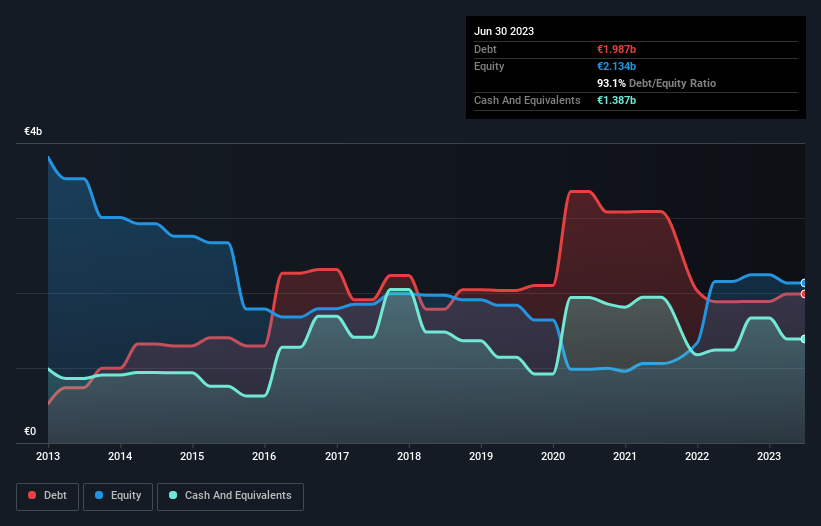Viewport: 821px width, 526px height.
Task: Click the teal Cash And Equivalents legend dot
Action: click(173, 495)
